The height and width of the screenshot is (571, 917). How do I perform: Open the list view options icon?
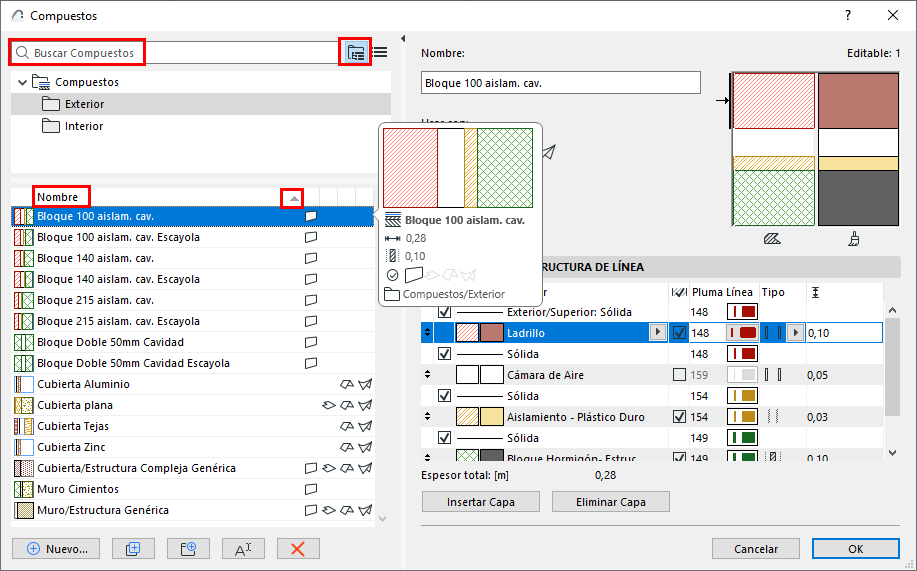tap(380, 53)
